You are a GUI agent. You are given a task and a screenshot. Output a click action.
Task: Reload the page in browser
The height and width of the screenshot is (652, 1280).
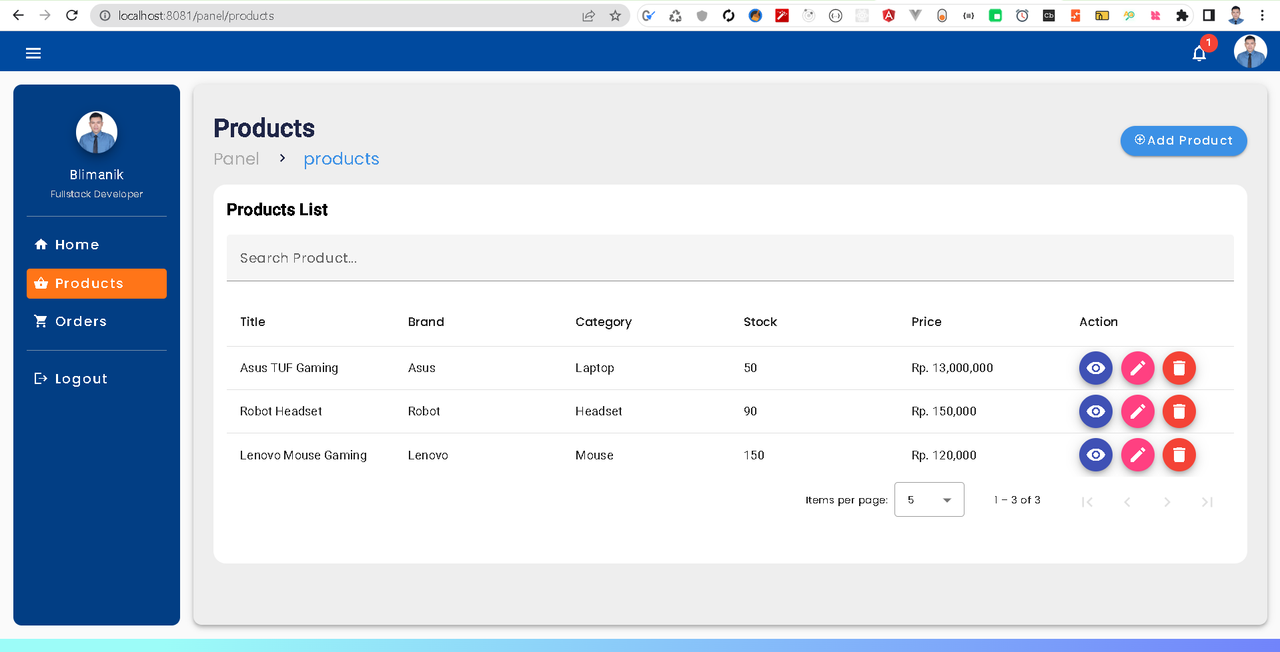71,15
